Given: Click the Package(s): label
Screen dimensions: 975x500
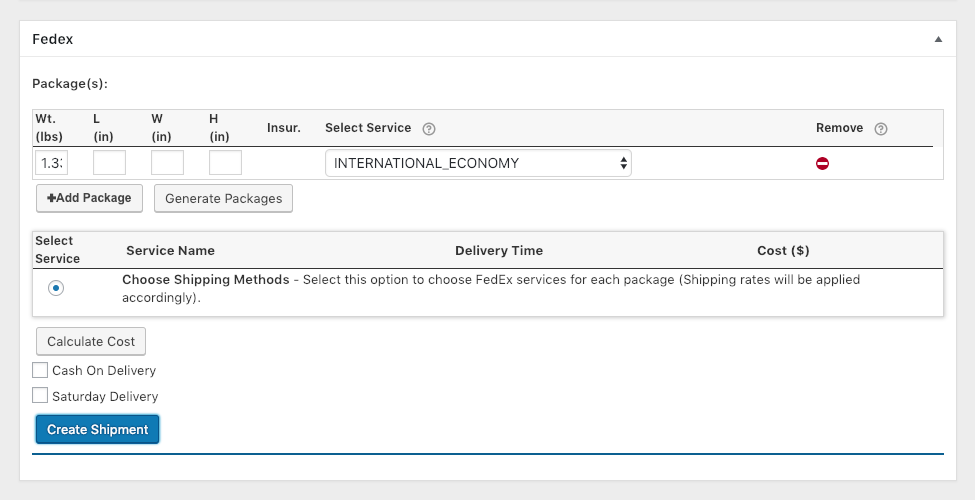Looking at the screenshot, I should click(x=70, y=83).
